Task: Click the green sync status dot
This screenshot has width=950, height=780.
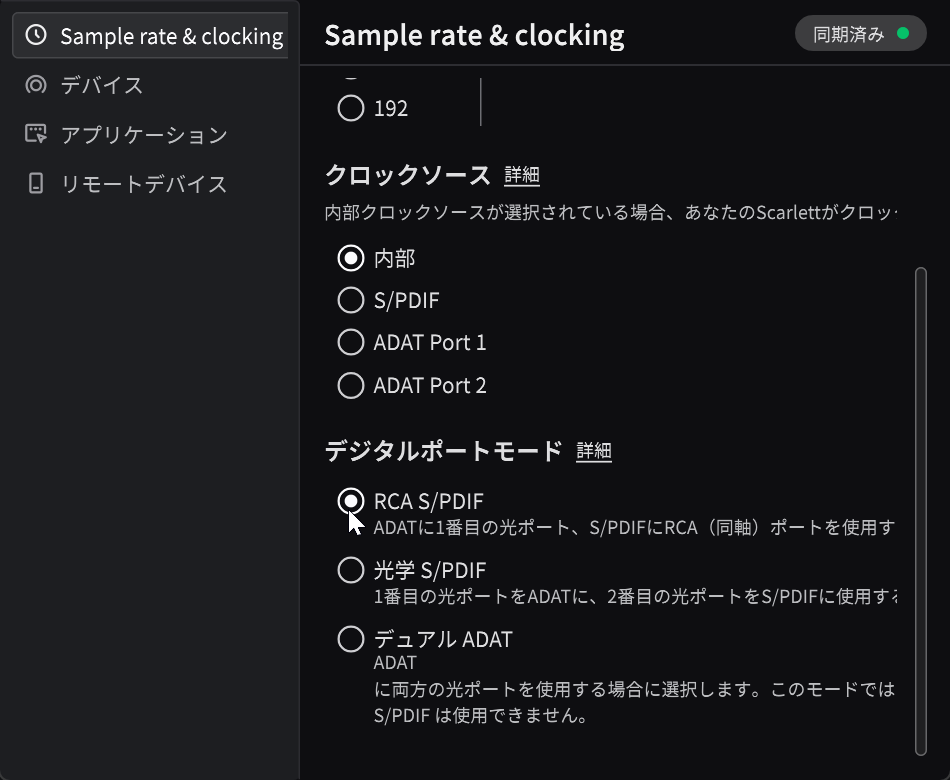Action: 903,33
